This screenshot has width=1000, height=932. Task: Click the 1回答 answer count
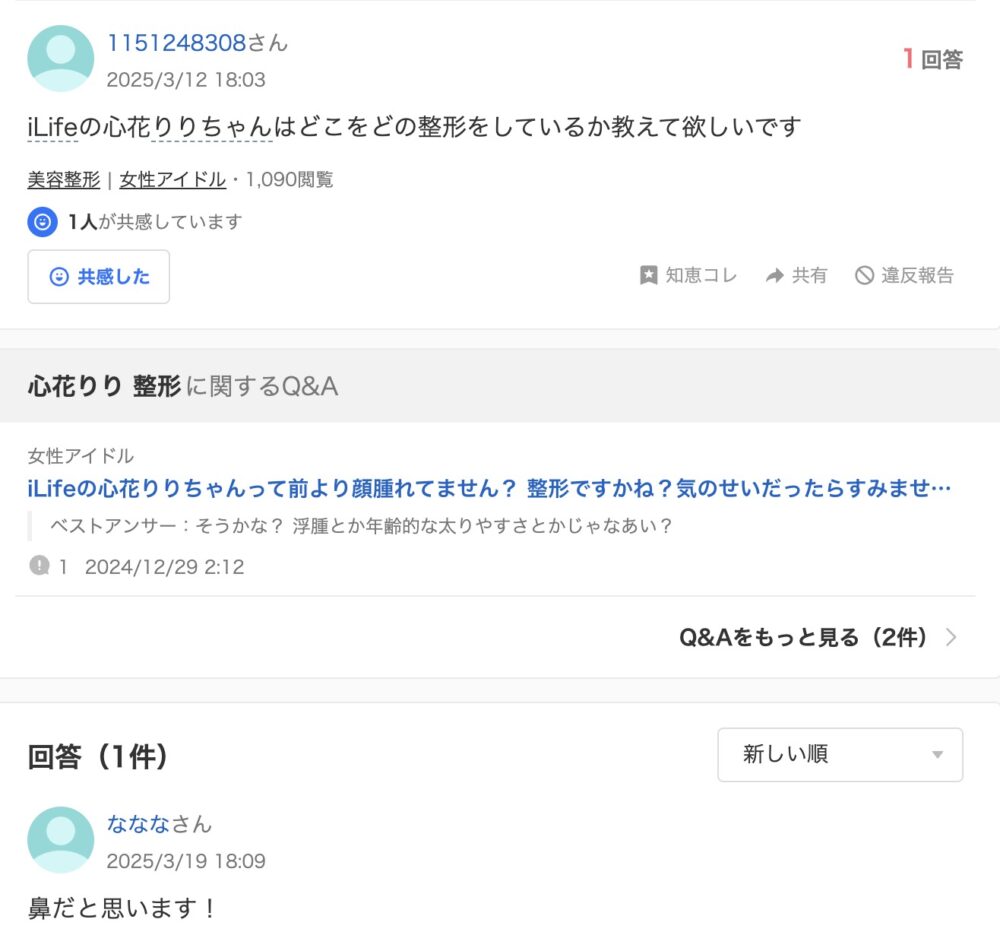933,59
